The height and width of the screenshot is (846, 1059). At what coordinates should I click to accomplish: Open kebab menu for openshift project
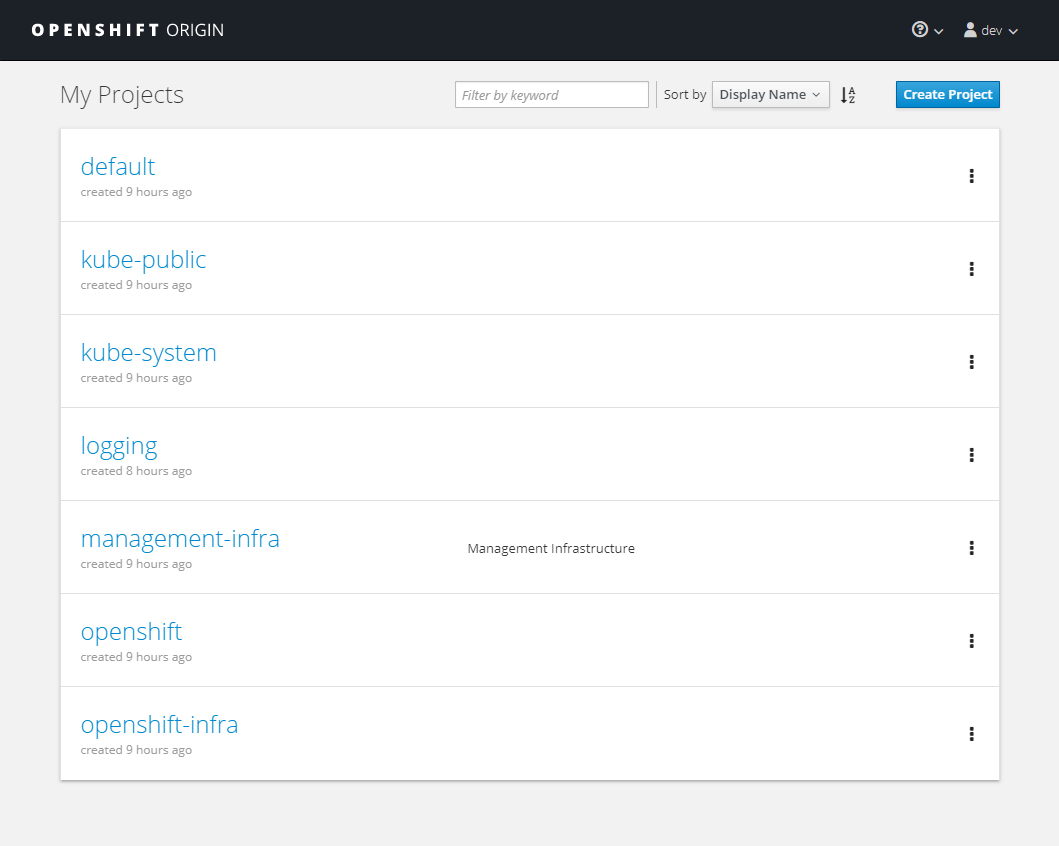tap(971, 641)
